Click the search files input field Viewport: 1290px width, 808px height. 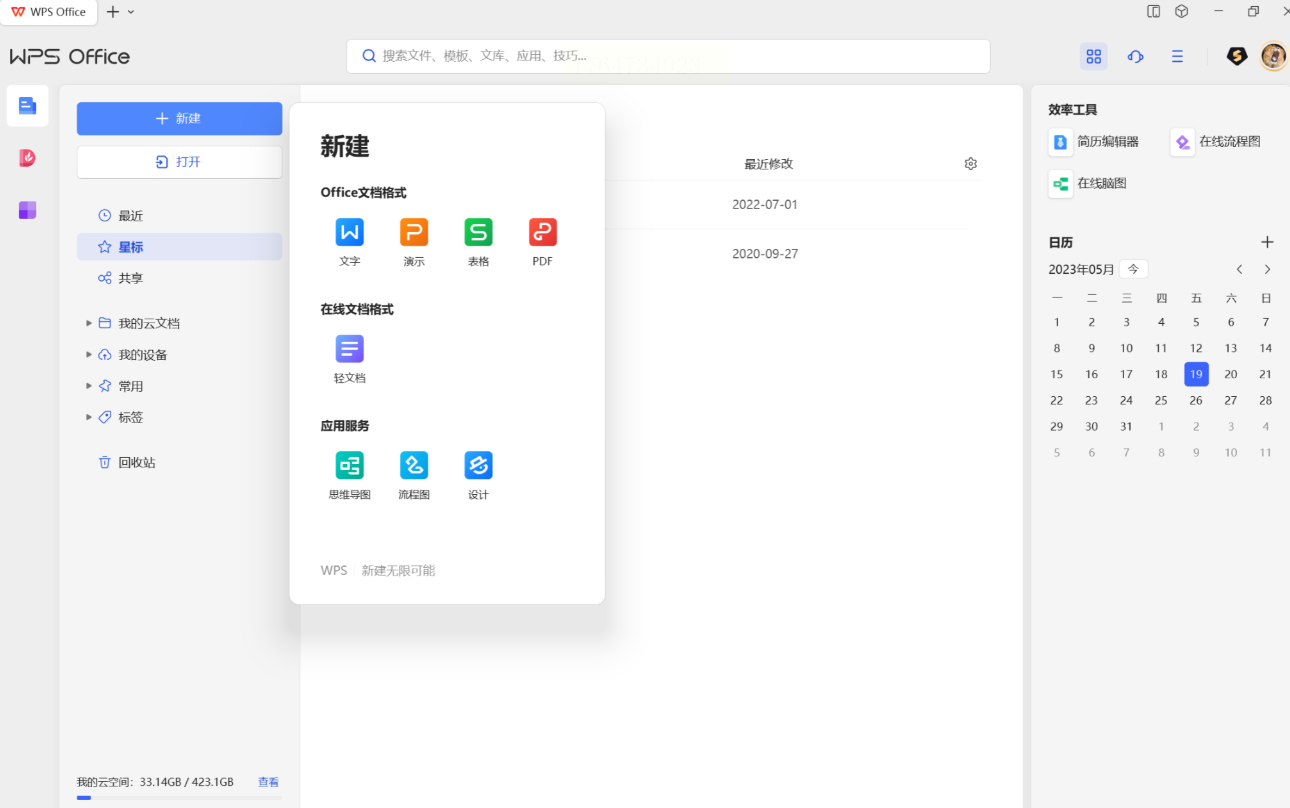668,56
